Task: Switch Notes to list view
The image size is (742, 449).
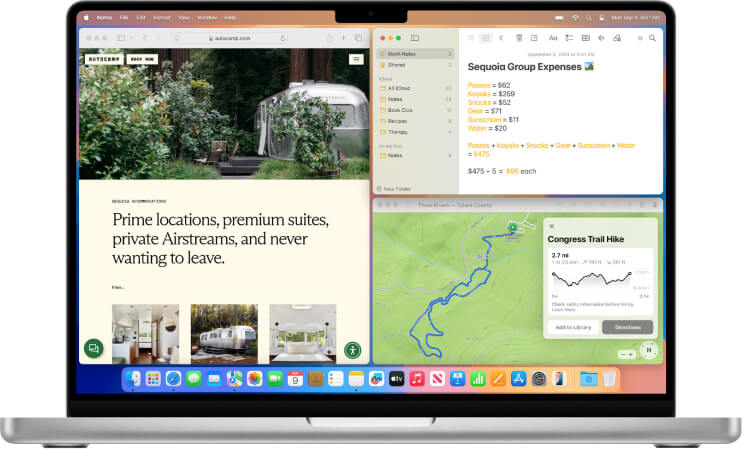Action: (x=471, y=38)
